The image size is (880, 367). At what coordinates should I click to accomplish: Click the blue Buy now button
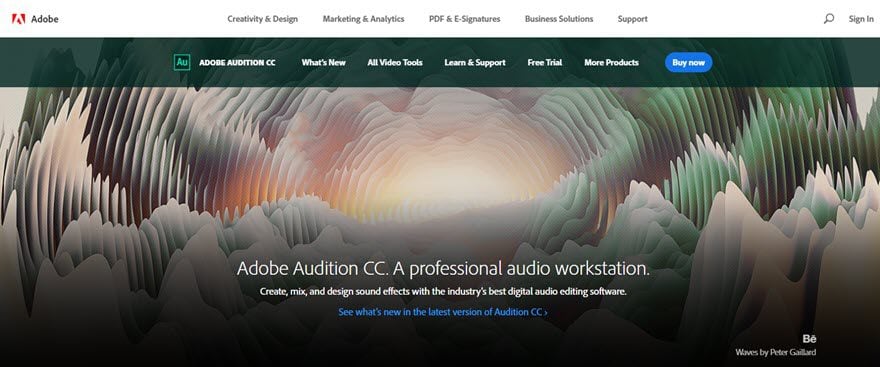[x=689, y=62]
